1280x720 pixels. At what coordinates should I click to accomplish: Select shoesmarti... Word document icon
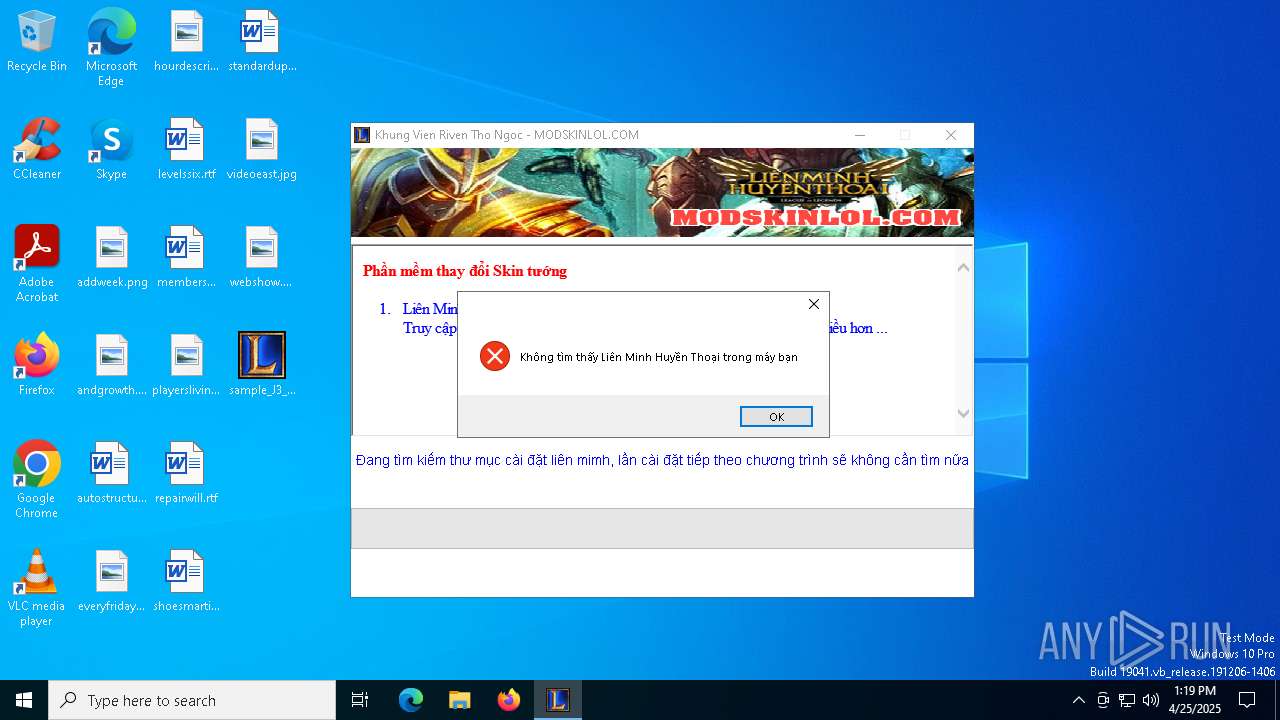point(186,582)
